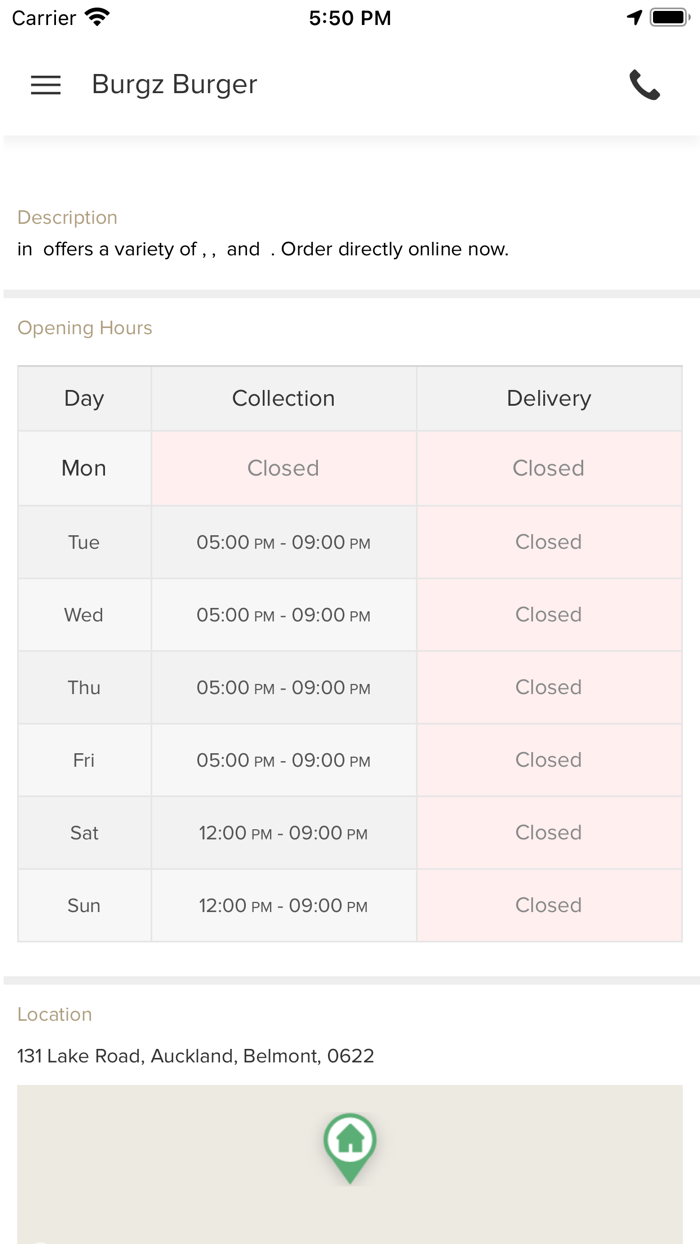Screen dimensions: 700x1244
Task: Tap the battery status icon
Action: tap(669, 17)
